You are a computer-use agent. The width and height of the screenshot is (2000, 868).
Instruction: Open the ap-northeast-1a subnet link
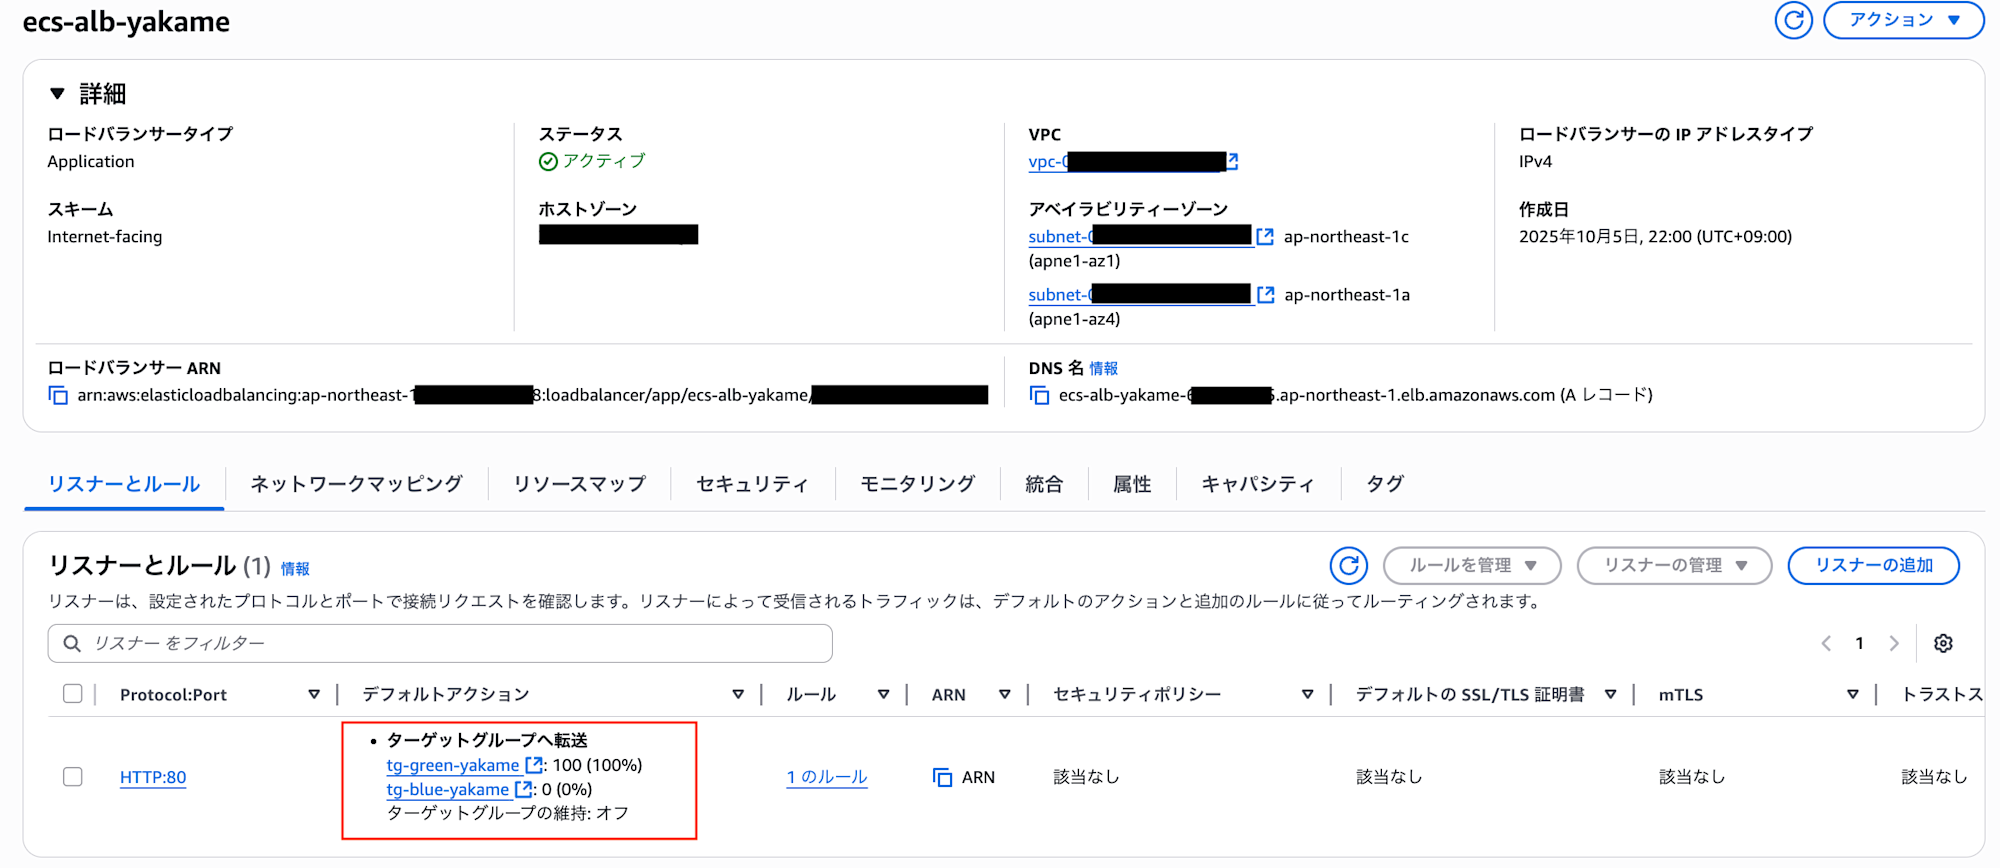[x=1140, y=295]
